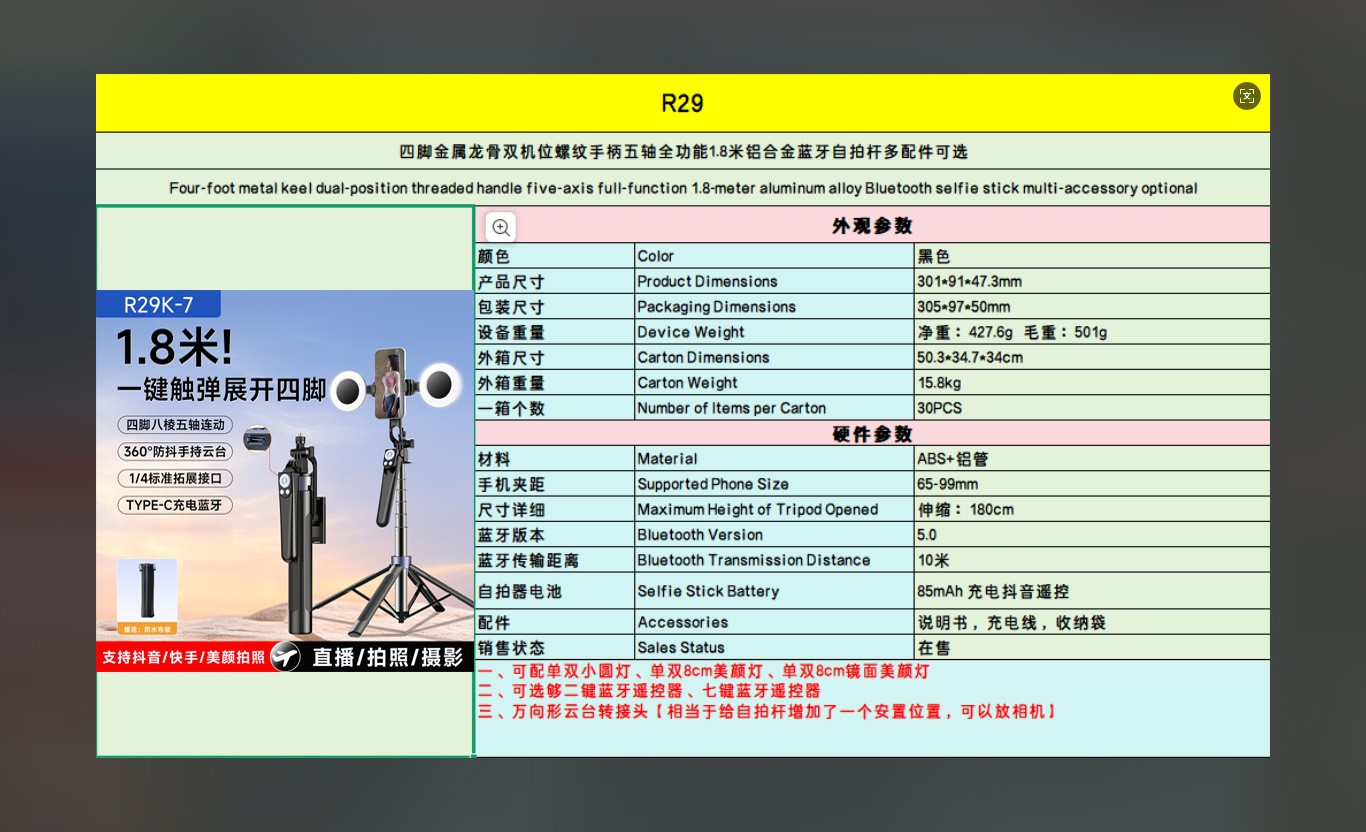Click the magnifier zoom-in icon above the table
Image resolution: width=1366 pixels, height=832 pixels.
coord(501,227)
